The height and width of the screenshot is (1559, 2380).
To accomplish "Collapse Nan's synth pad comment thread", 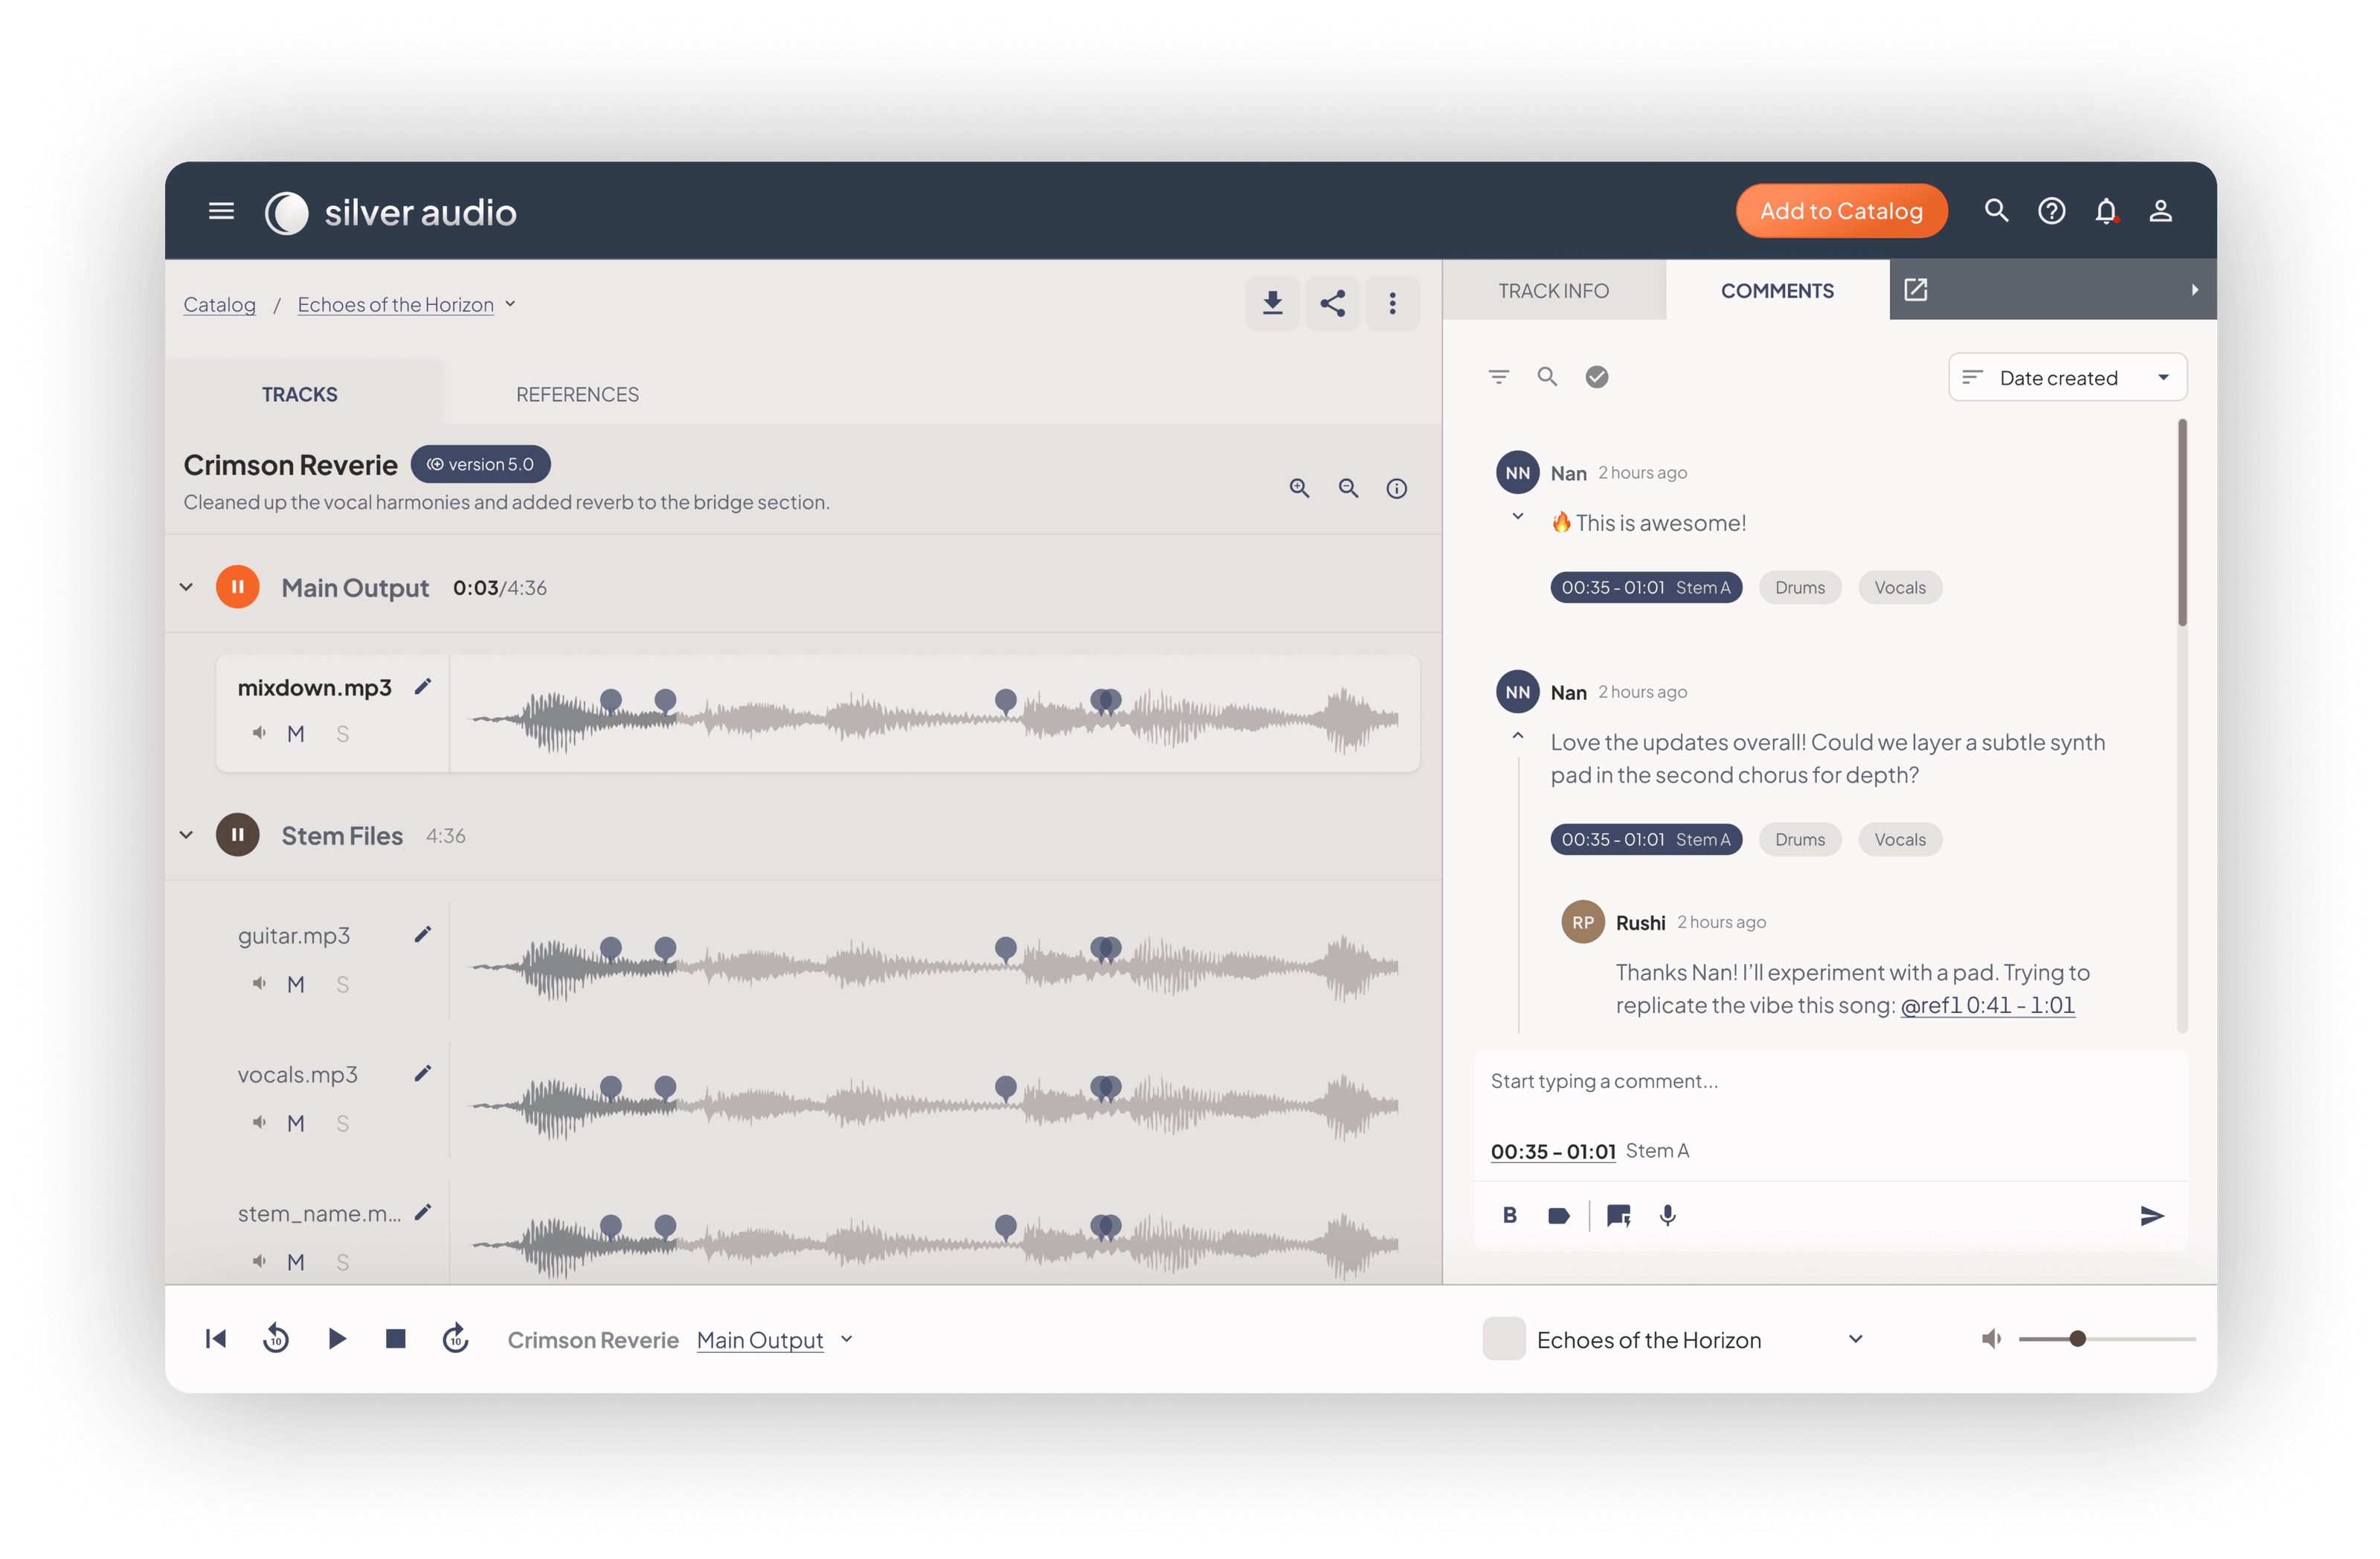I will [1517, 736].
